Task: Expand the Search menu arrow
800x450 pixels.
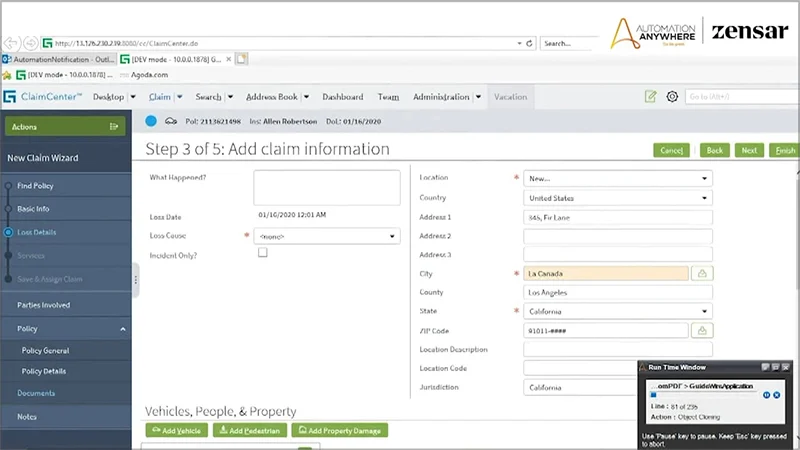Action: pyautogui.click(x=230, y=96)
